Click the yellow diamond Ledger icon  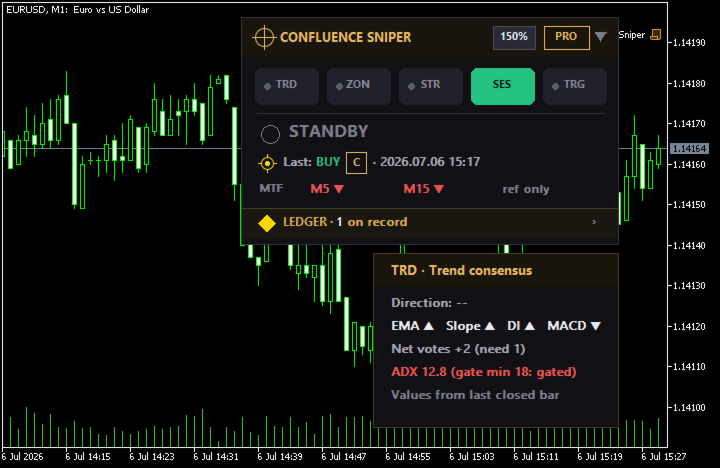tap(267, 223)
